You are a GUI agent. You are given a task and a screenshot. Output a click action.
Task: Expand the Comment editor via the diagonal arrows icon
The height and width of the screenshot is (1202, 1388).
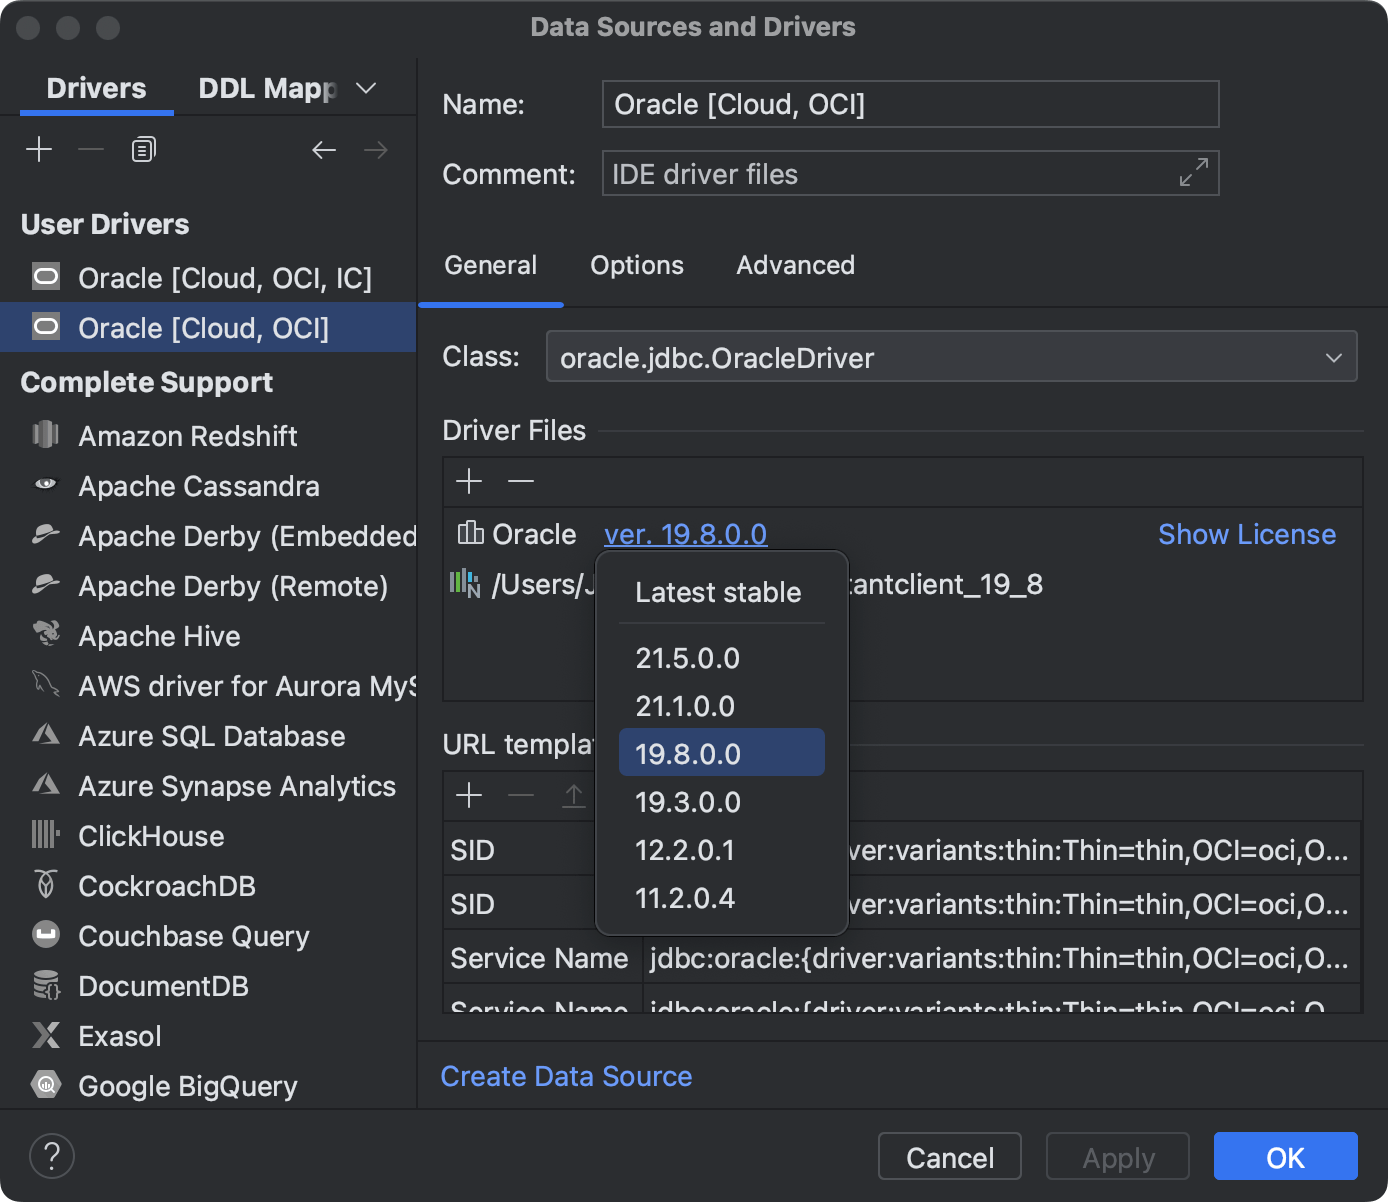[1192, 172]
